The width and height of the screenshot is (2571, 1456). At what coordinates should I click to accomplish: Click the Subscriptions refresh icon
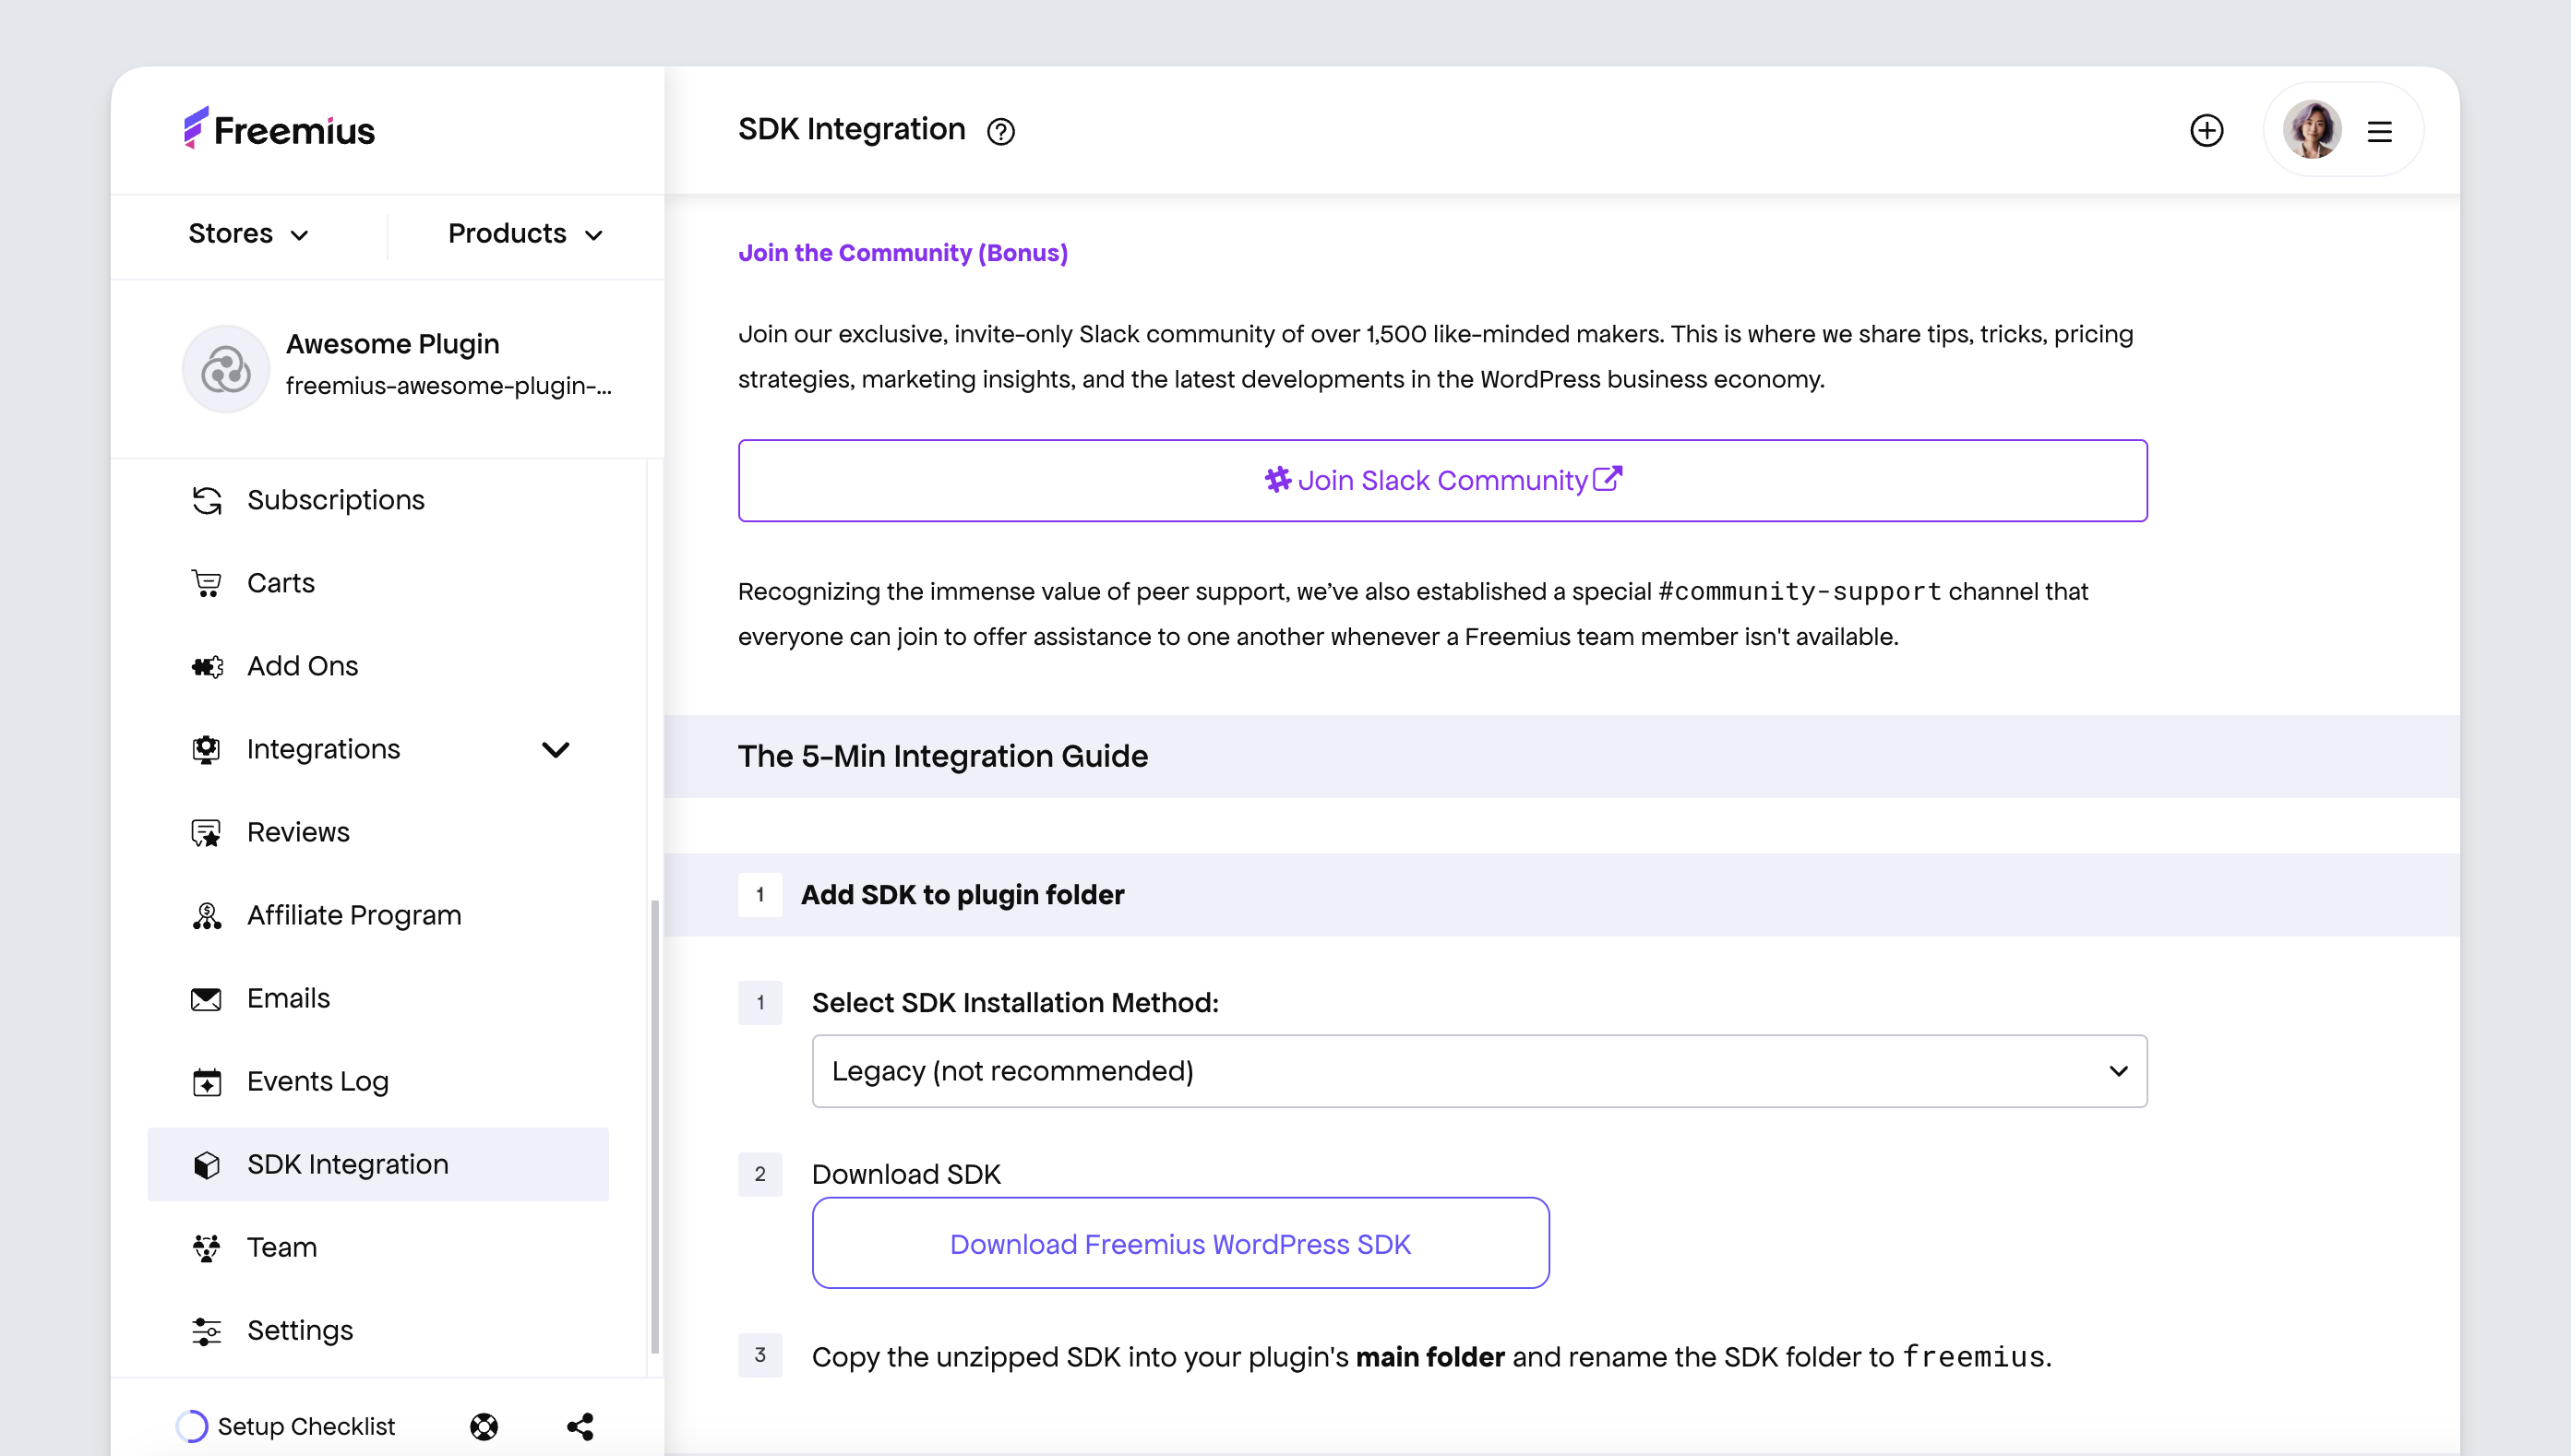click(x=206, y=500)
